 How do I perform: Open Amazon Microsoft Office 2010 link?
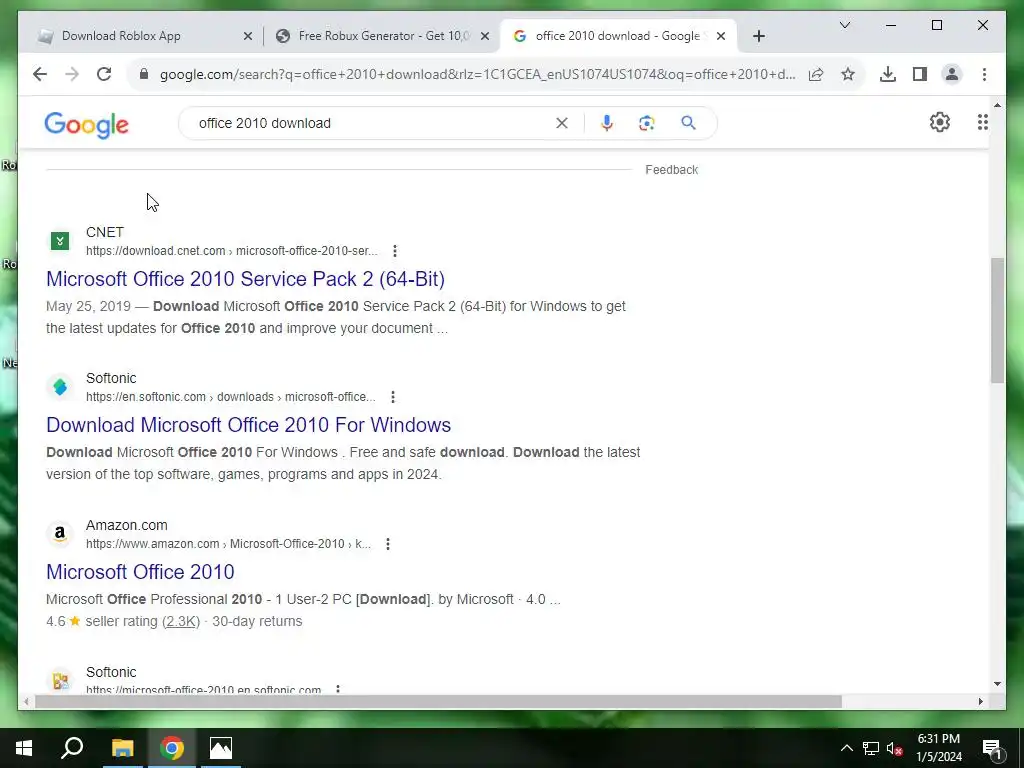point(140,572)
